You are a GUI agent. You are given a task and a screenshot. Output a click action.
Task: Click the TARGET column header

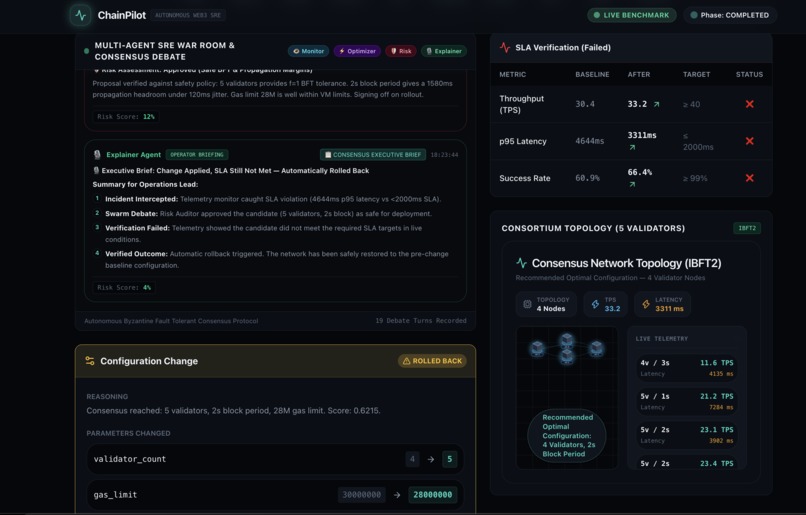pos(696,75)
